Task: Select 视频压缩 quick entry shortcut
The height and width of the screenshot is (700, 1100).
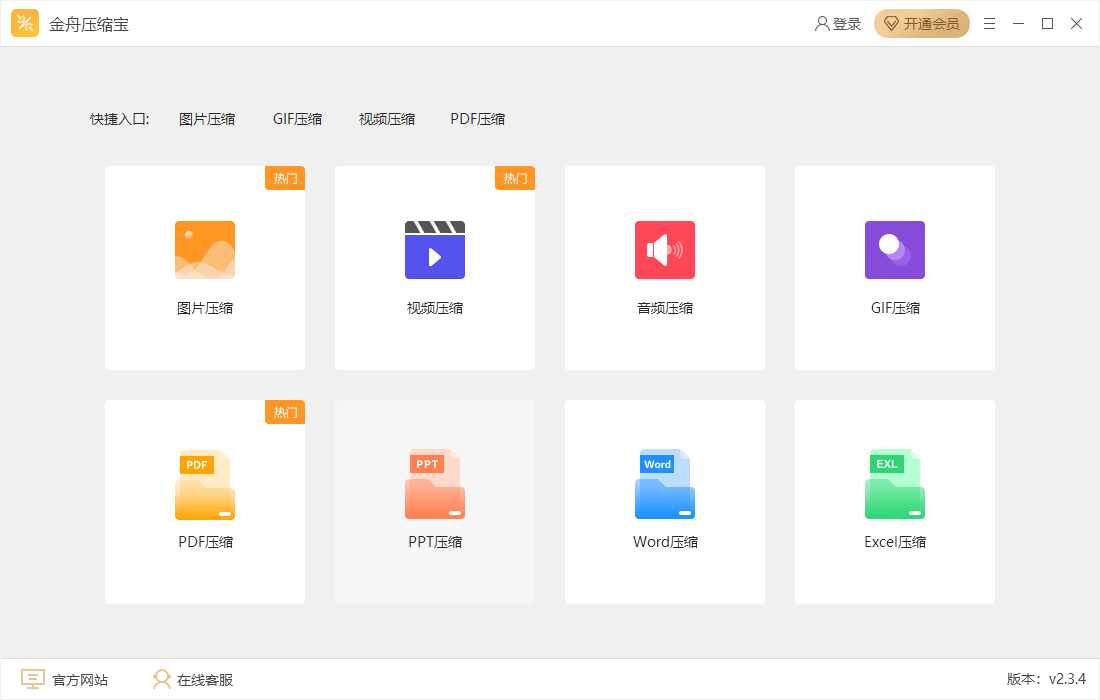Action: [386, 118]
